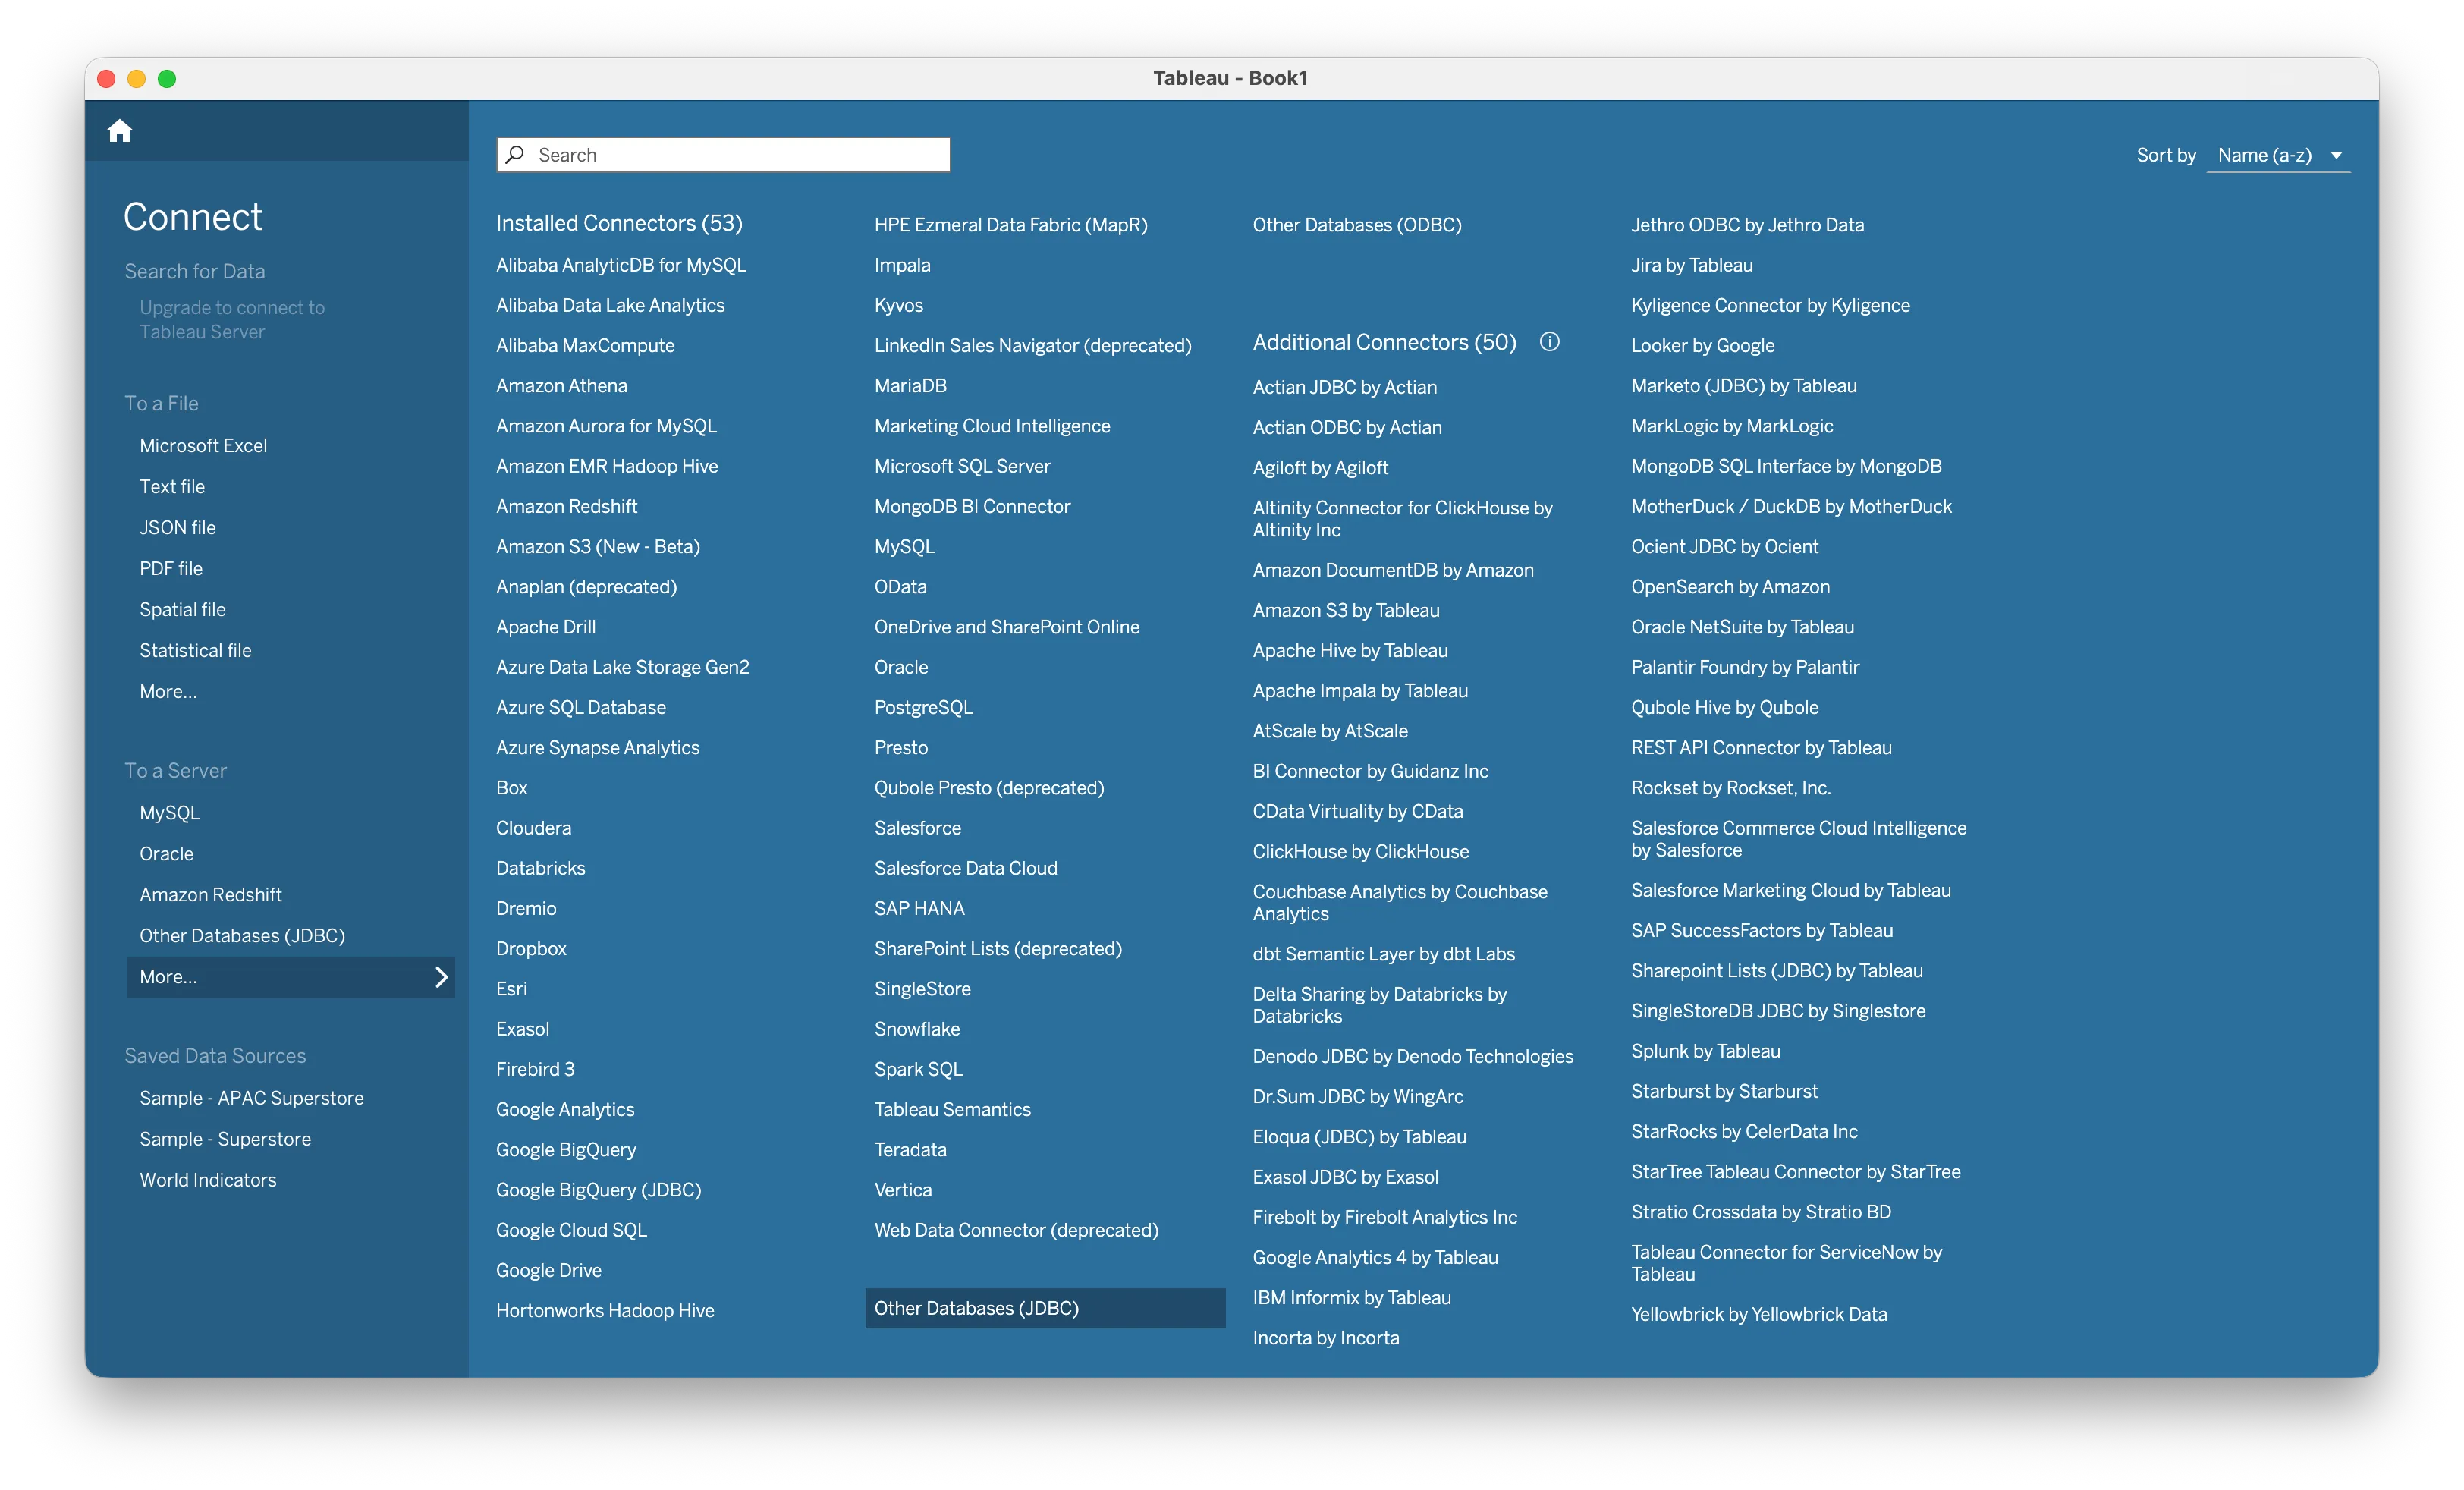Select Incorta by Incorta
The height and width of the screenshot is (1490, 2464).
(1326, 1338)
